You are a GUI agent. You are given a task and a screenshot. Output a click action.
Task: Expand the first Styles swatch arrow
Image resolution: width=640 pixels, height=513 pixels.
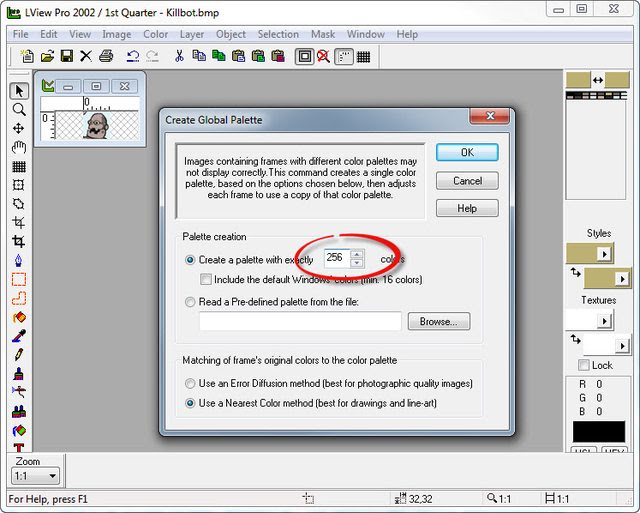(604, 254)
